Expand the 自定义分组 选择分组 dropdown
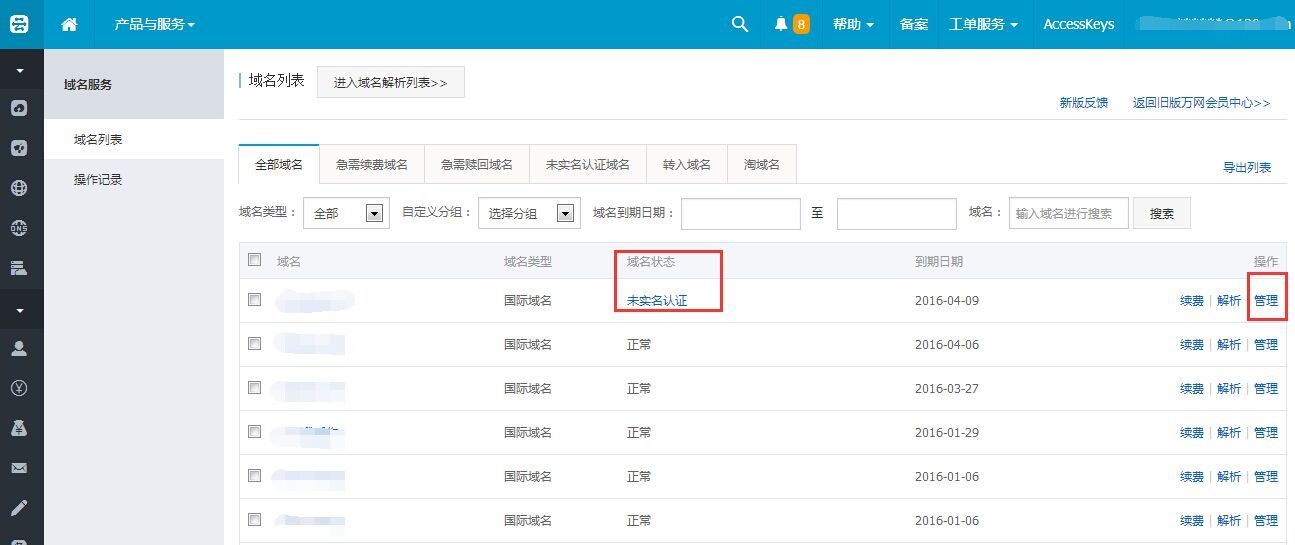 (529, 213)
